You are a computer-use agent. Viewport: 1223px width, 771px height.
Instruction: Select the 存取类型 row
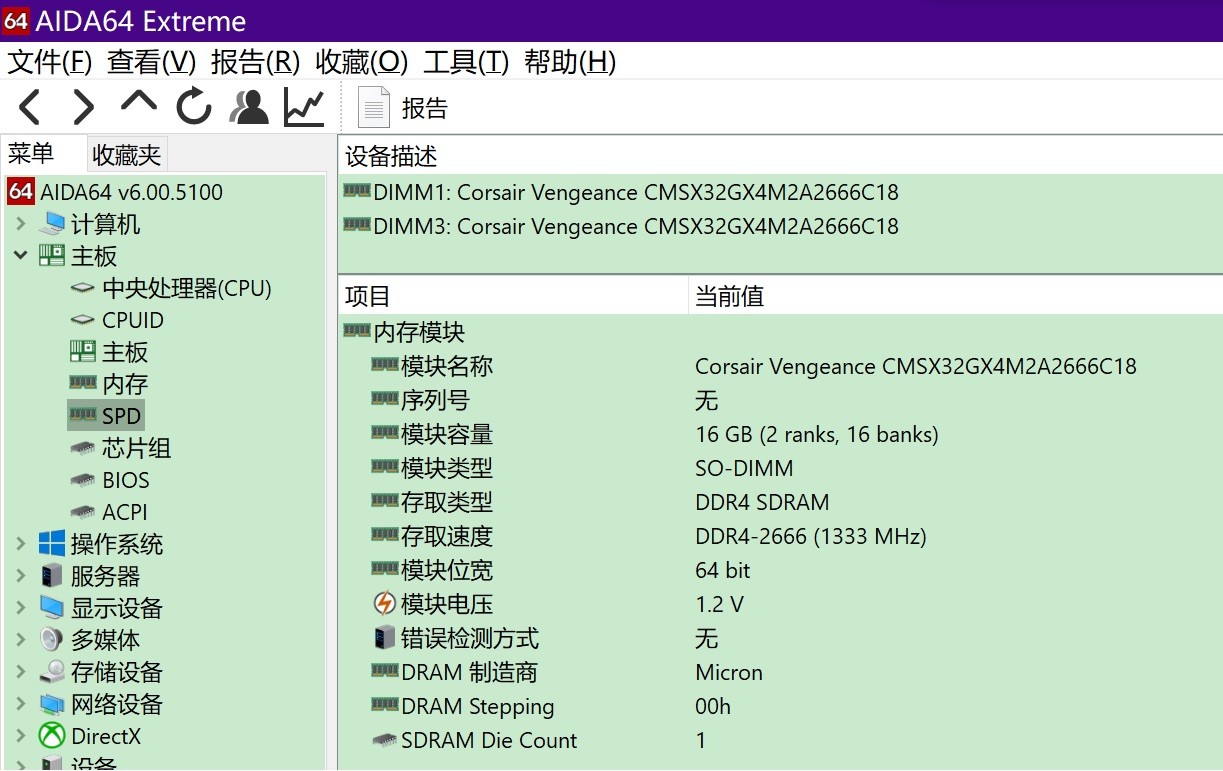[x=780, y=502]
